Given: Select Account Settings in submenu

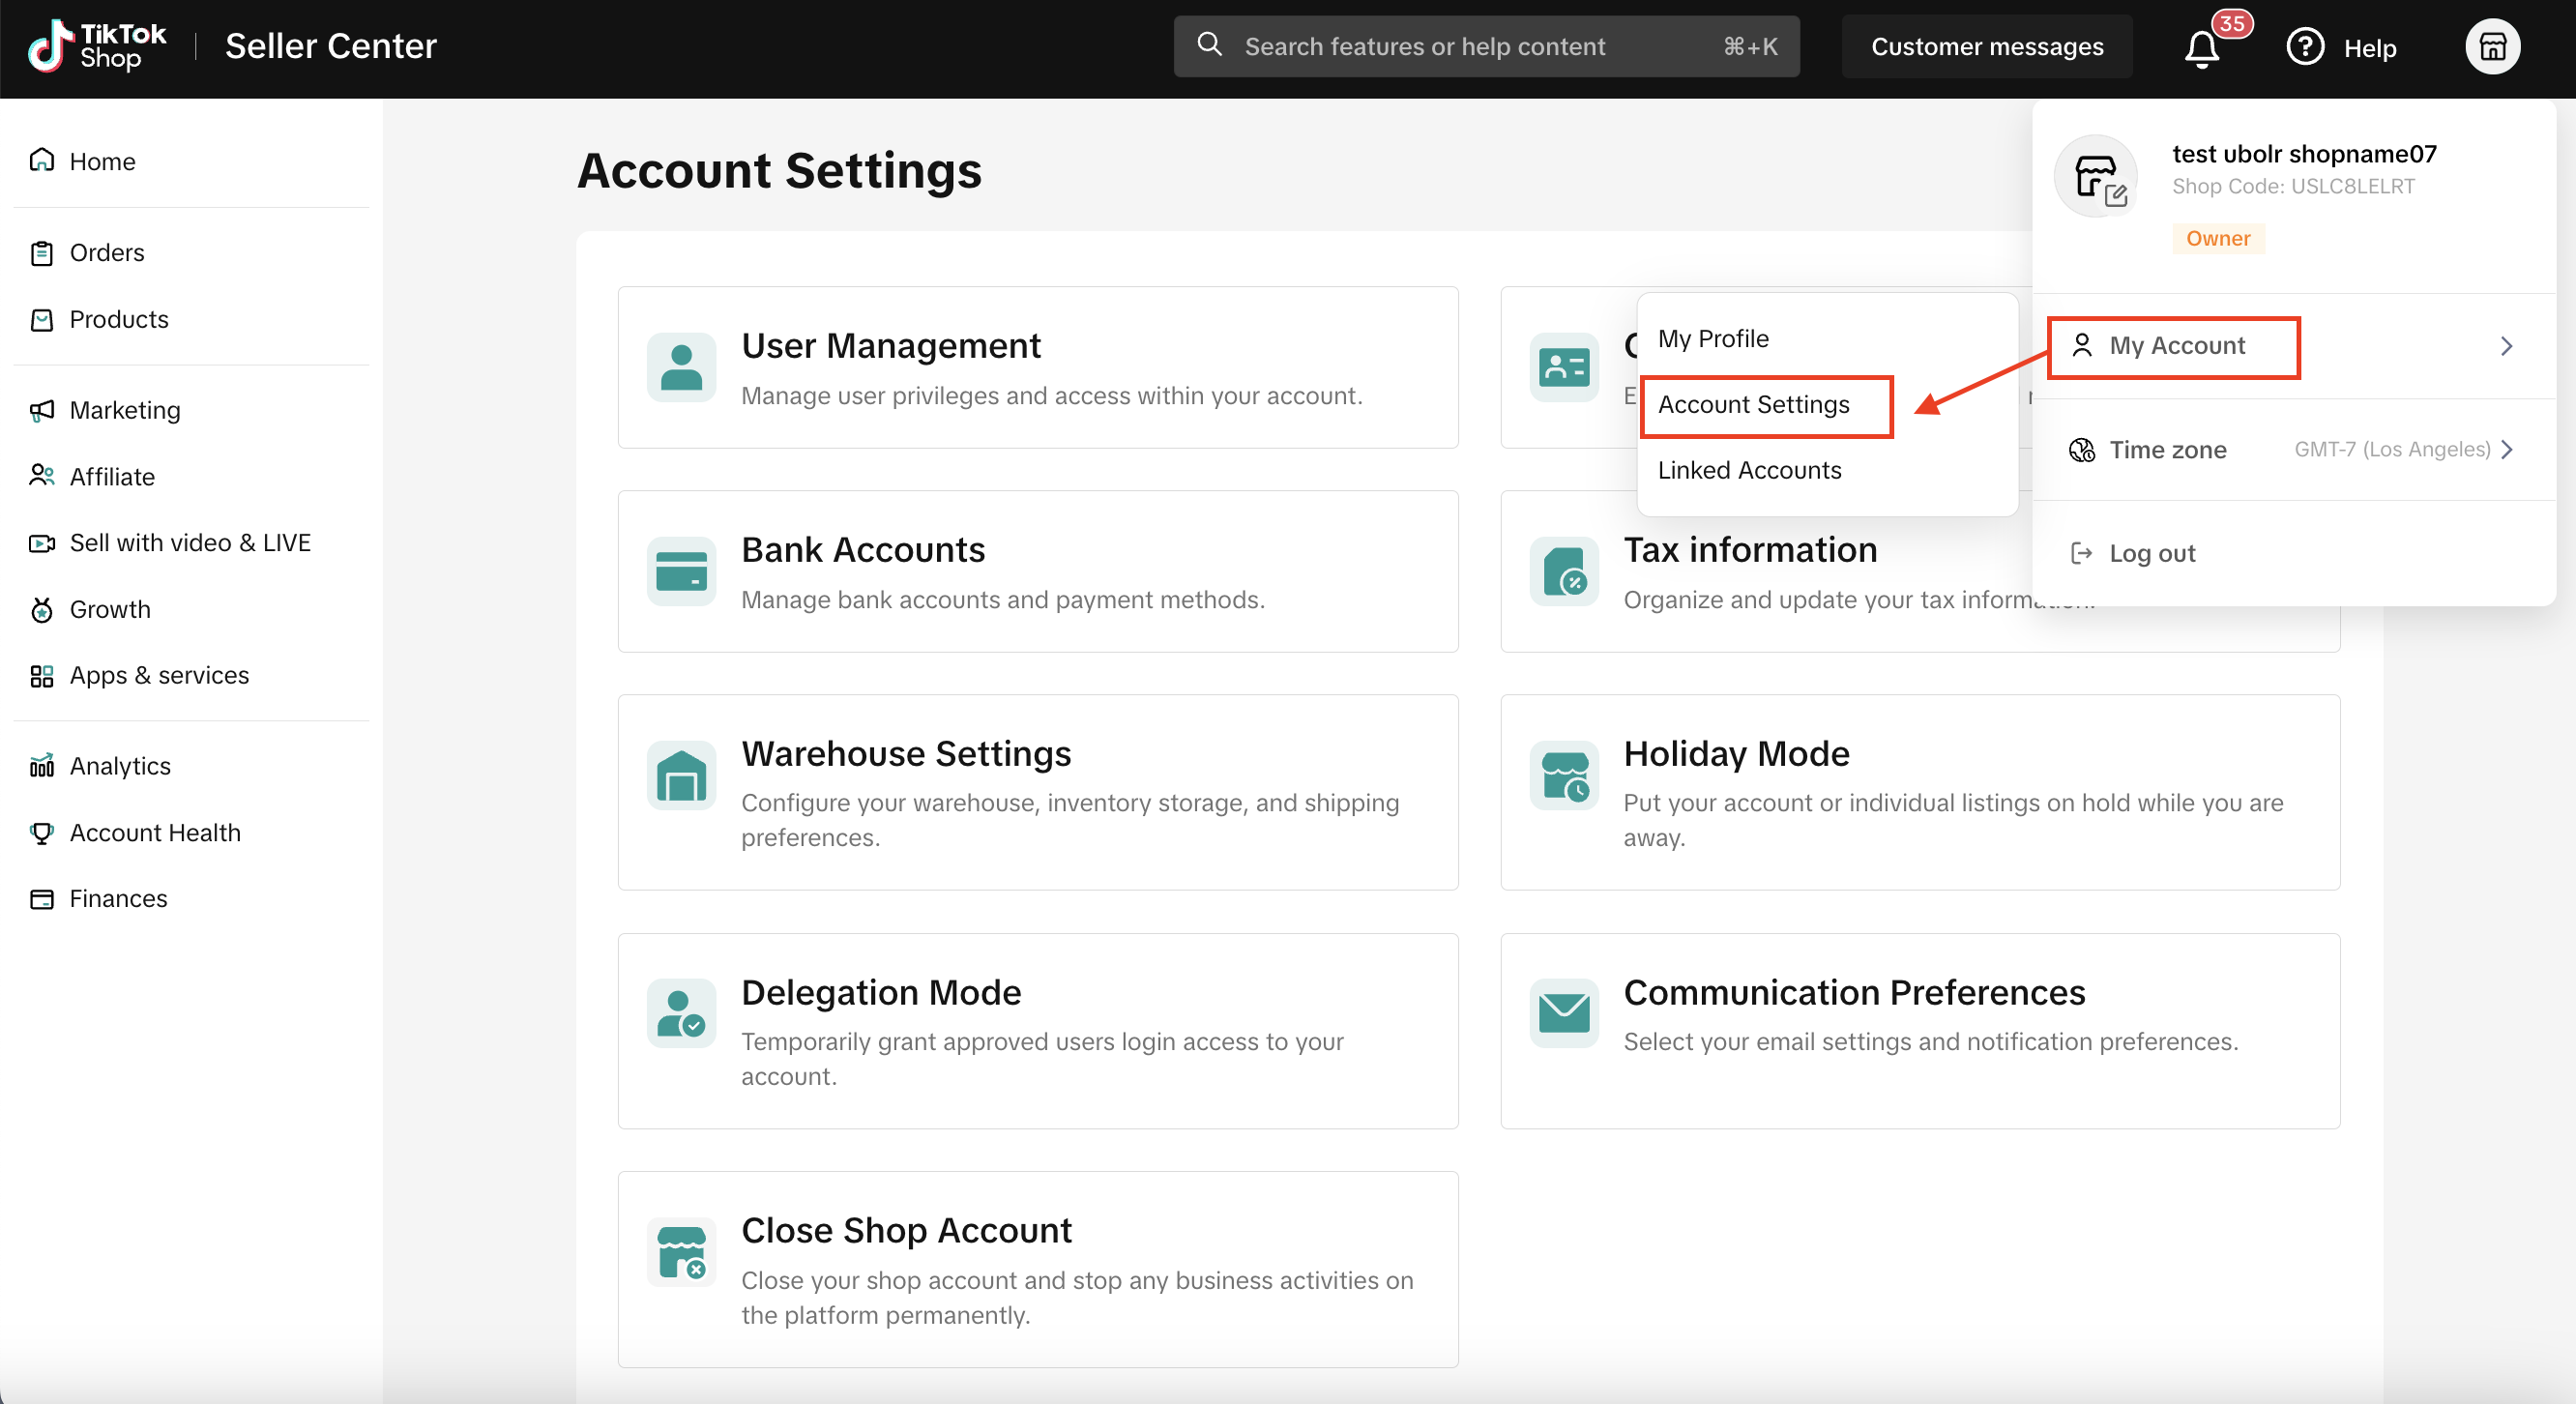Looking at the screenshot, I should pyautogui.click(x=1753, y=405).
